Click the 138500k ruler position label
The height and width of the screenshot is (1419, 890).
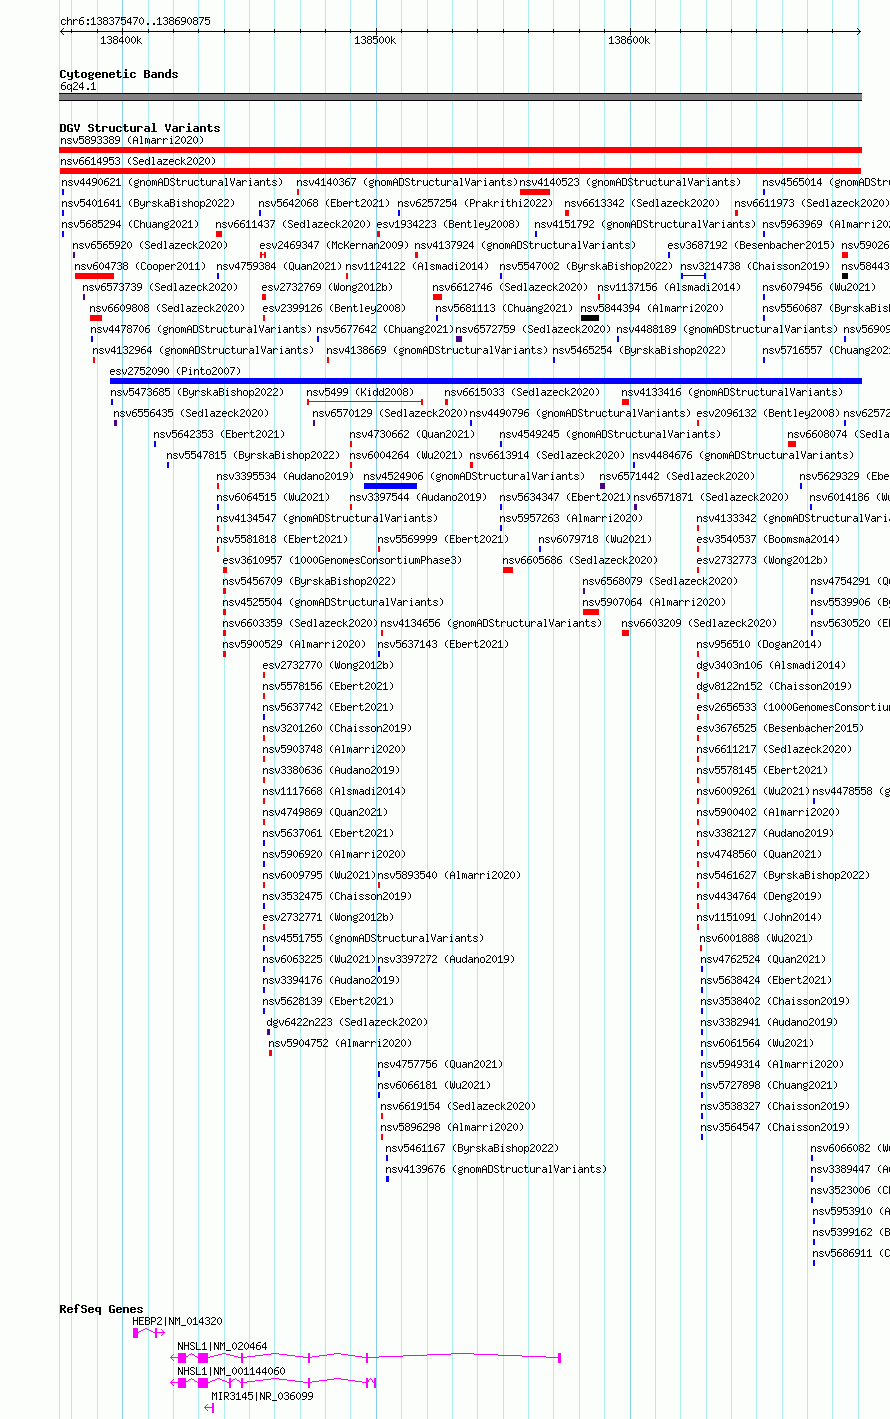(x=375, y=40)
